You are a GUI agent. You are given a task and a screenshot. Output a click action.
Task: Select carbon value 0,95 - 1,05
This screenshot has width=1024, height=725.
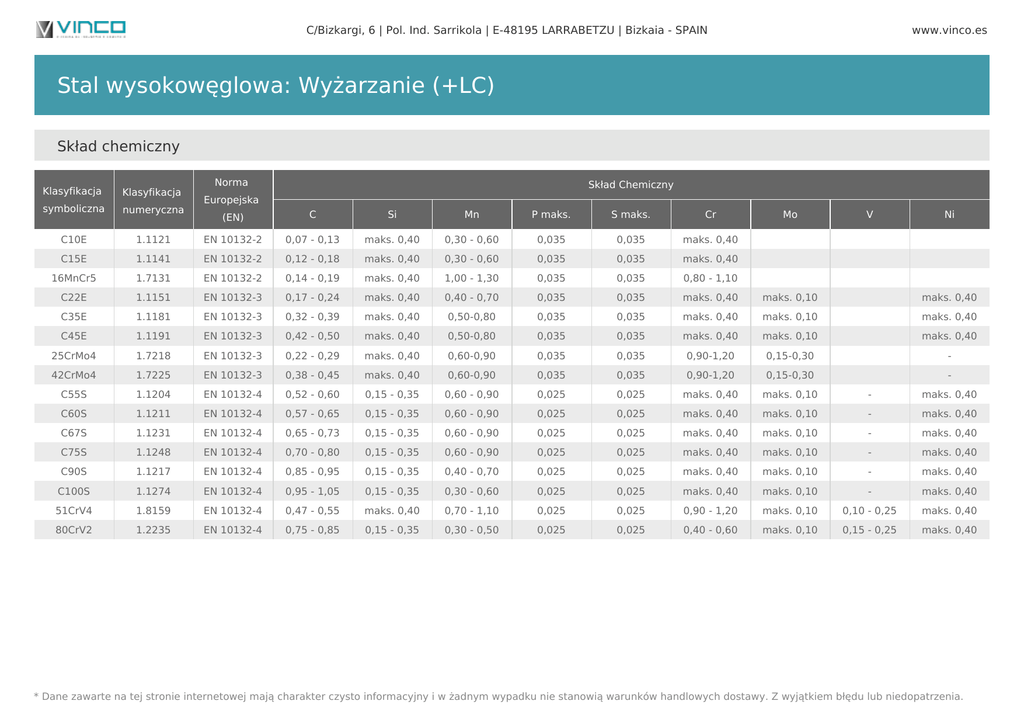[x=312, y=491]
